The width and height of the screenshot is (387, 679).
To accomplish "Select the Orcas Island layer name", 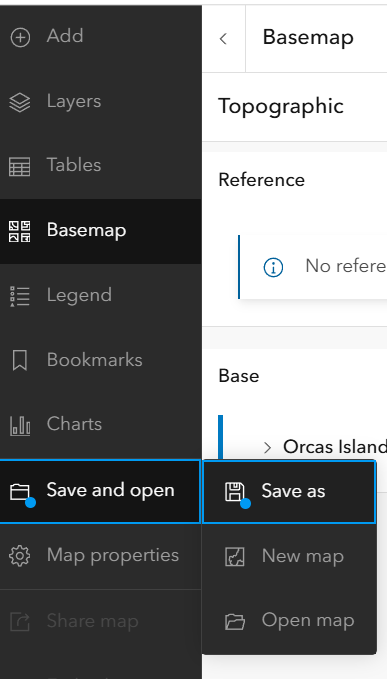I will 335,446.
